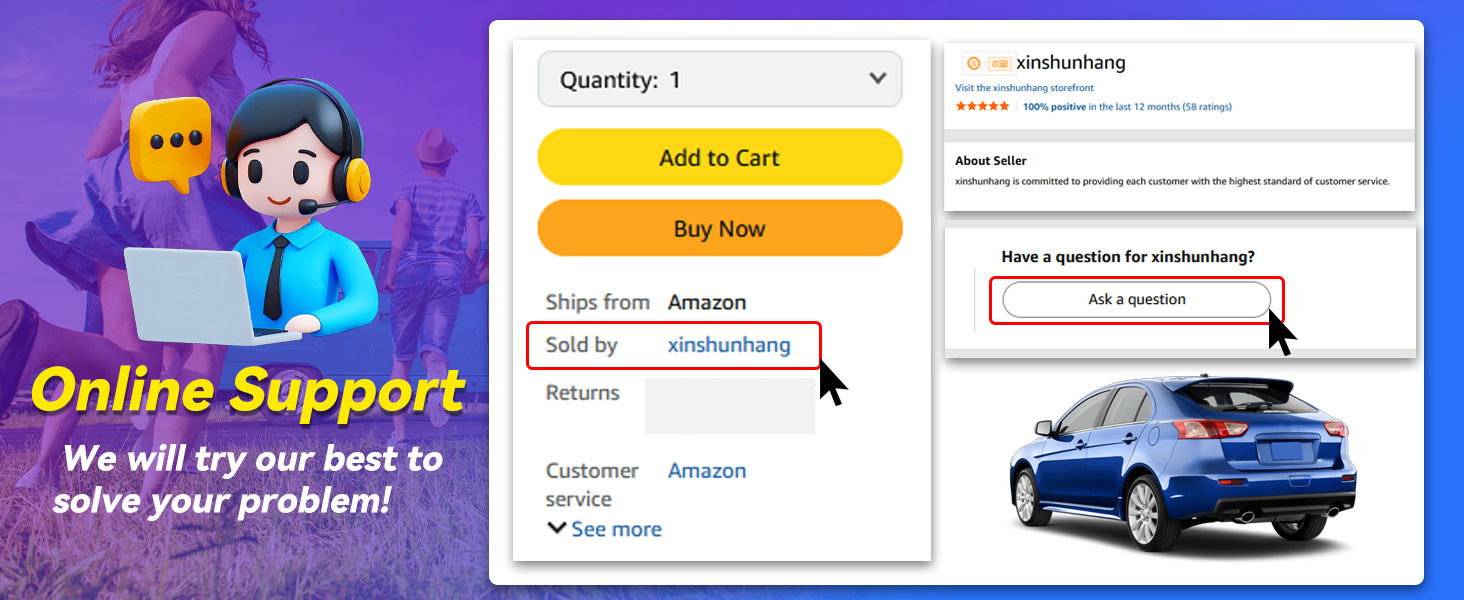1464x600 pixels.
Task: Click the Ask a question button
Action: point(1136,299)
